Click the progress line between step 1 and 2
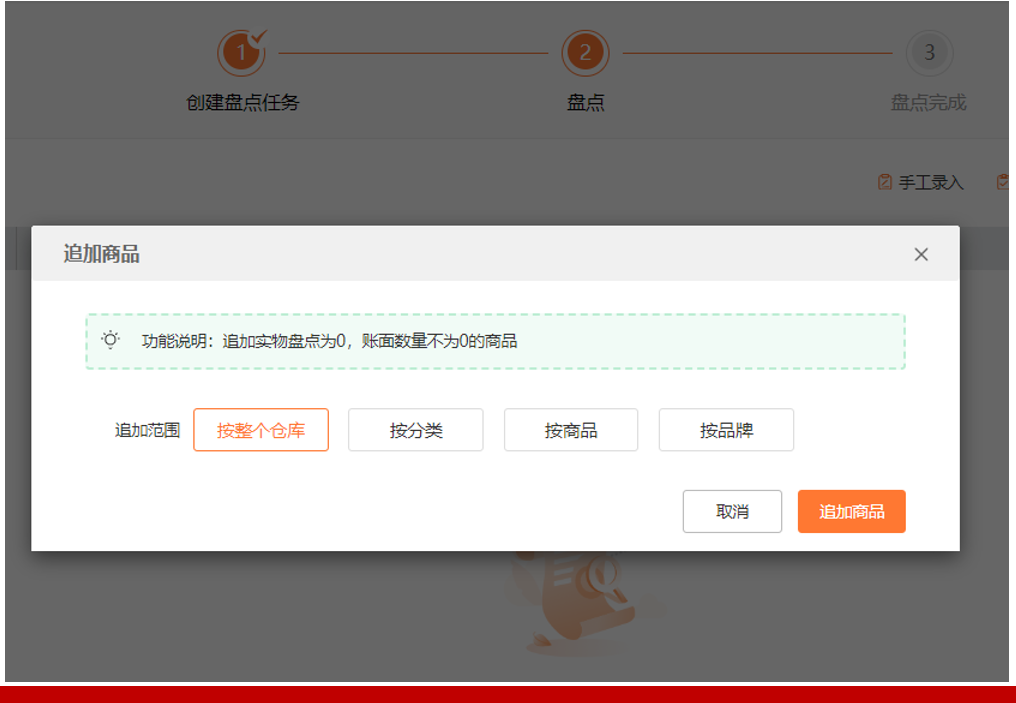 click(415, 52)
